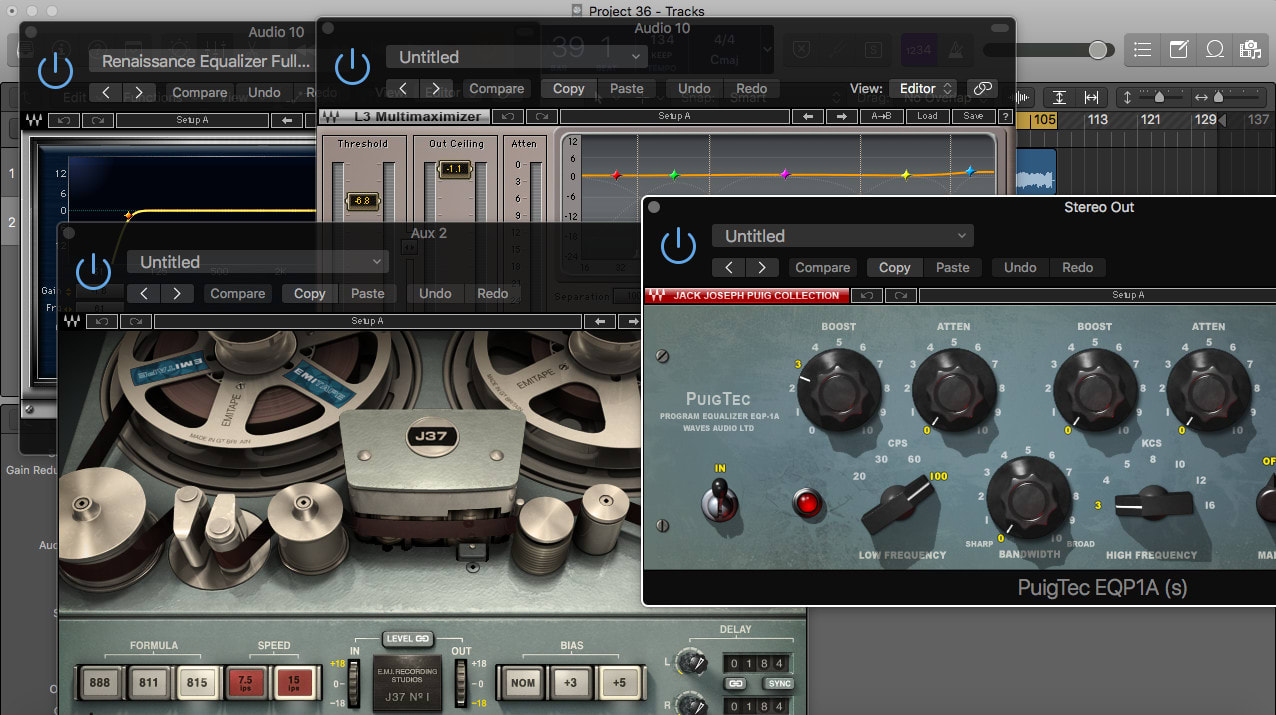Viewport: 1276px width, 715px height.
Task: Open L3 Multimaximizer help question mark
Action: 1004,116
